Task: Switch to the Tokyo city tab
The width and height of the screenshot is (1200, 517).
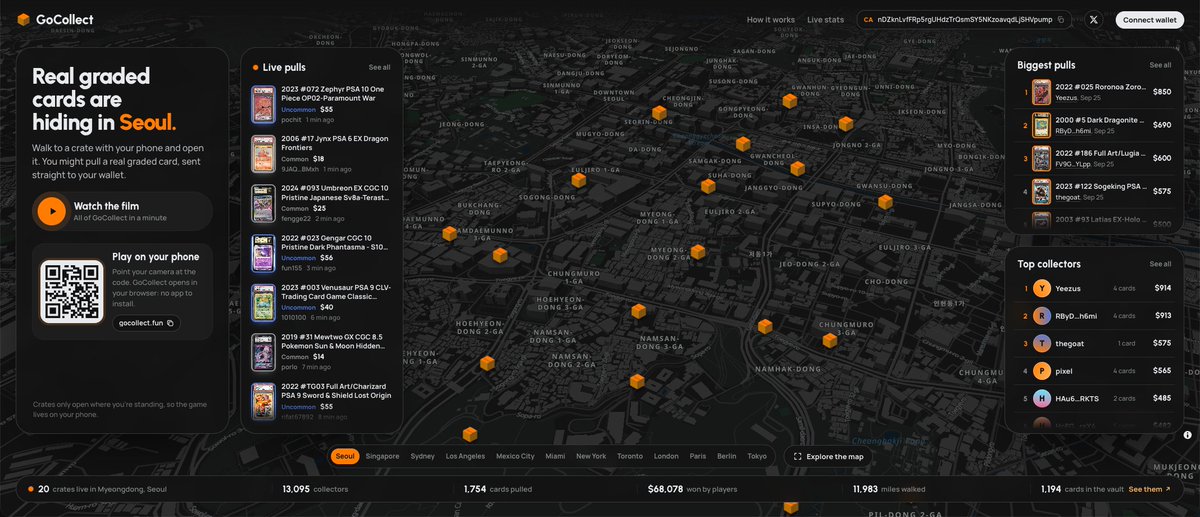Action: pyautogui.click(x=757, y=456)
